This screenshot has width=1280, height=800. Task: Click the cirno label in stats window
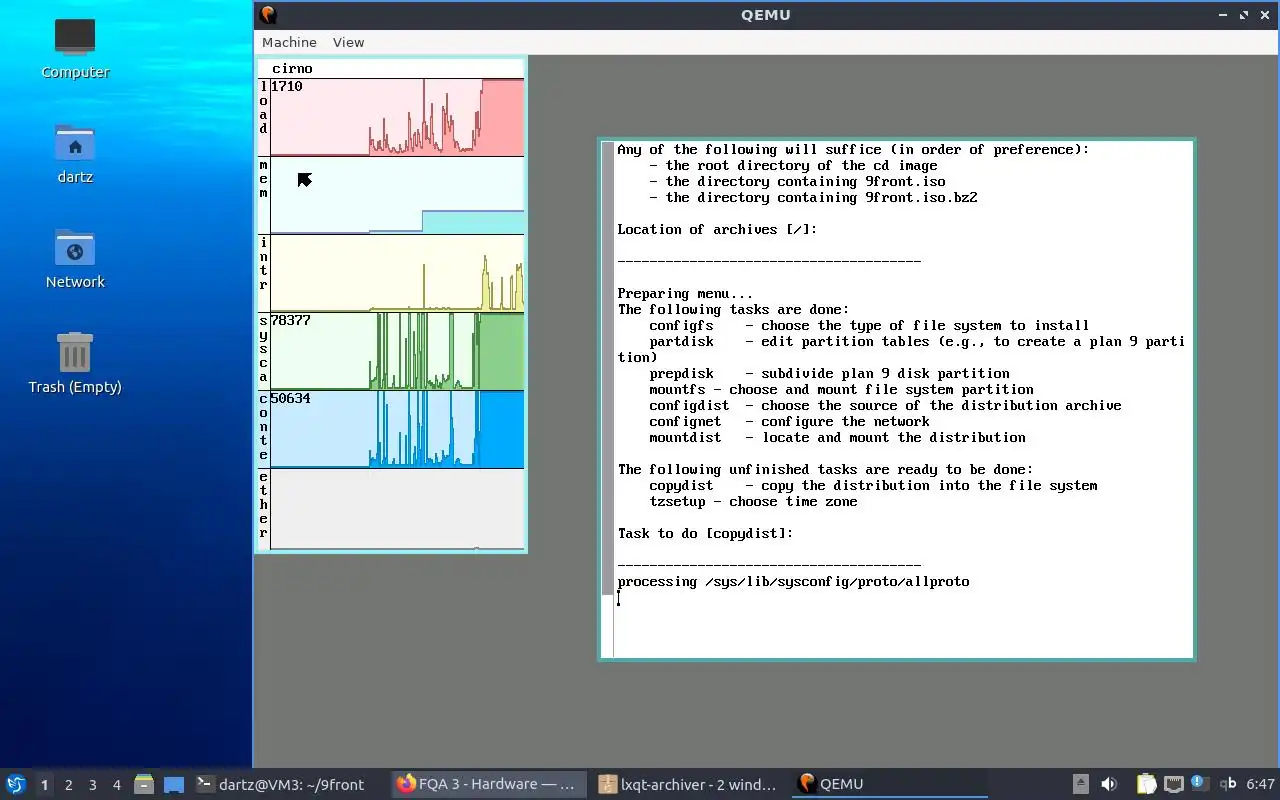(x=292, y=69)
